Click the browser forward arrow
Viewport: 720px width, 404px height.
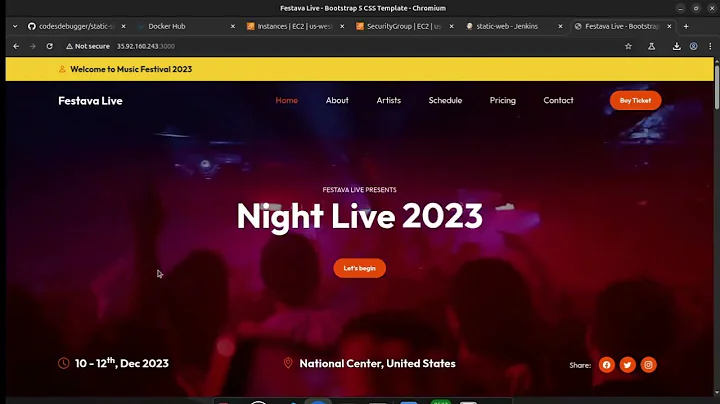coord(33,46)
